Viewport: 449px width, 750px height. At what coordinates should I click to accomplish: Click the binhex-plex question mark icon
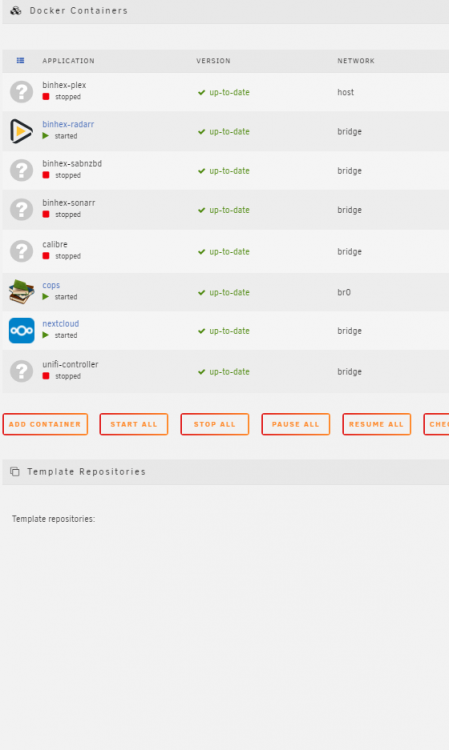tap(22, 92)
